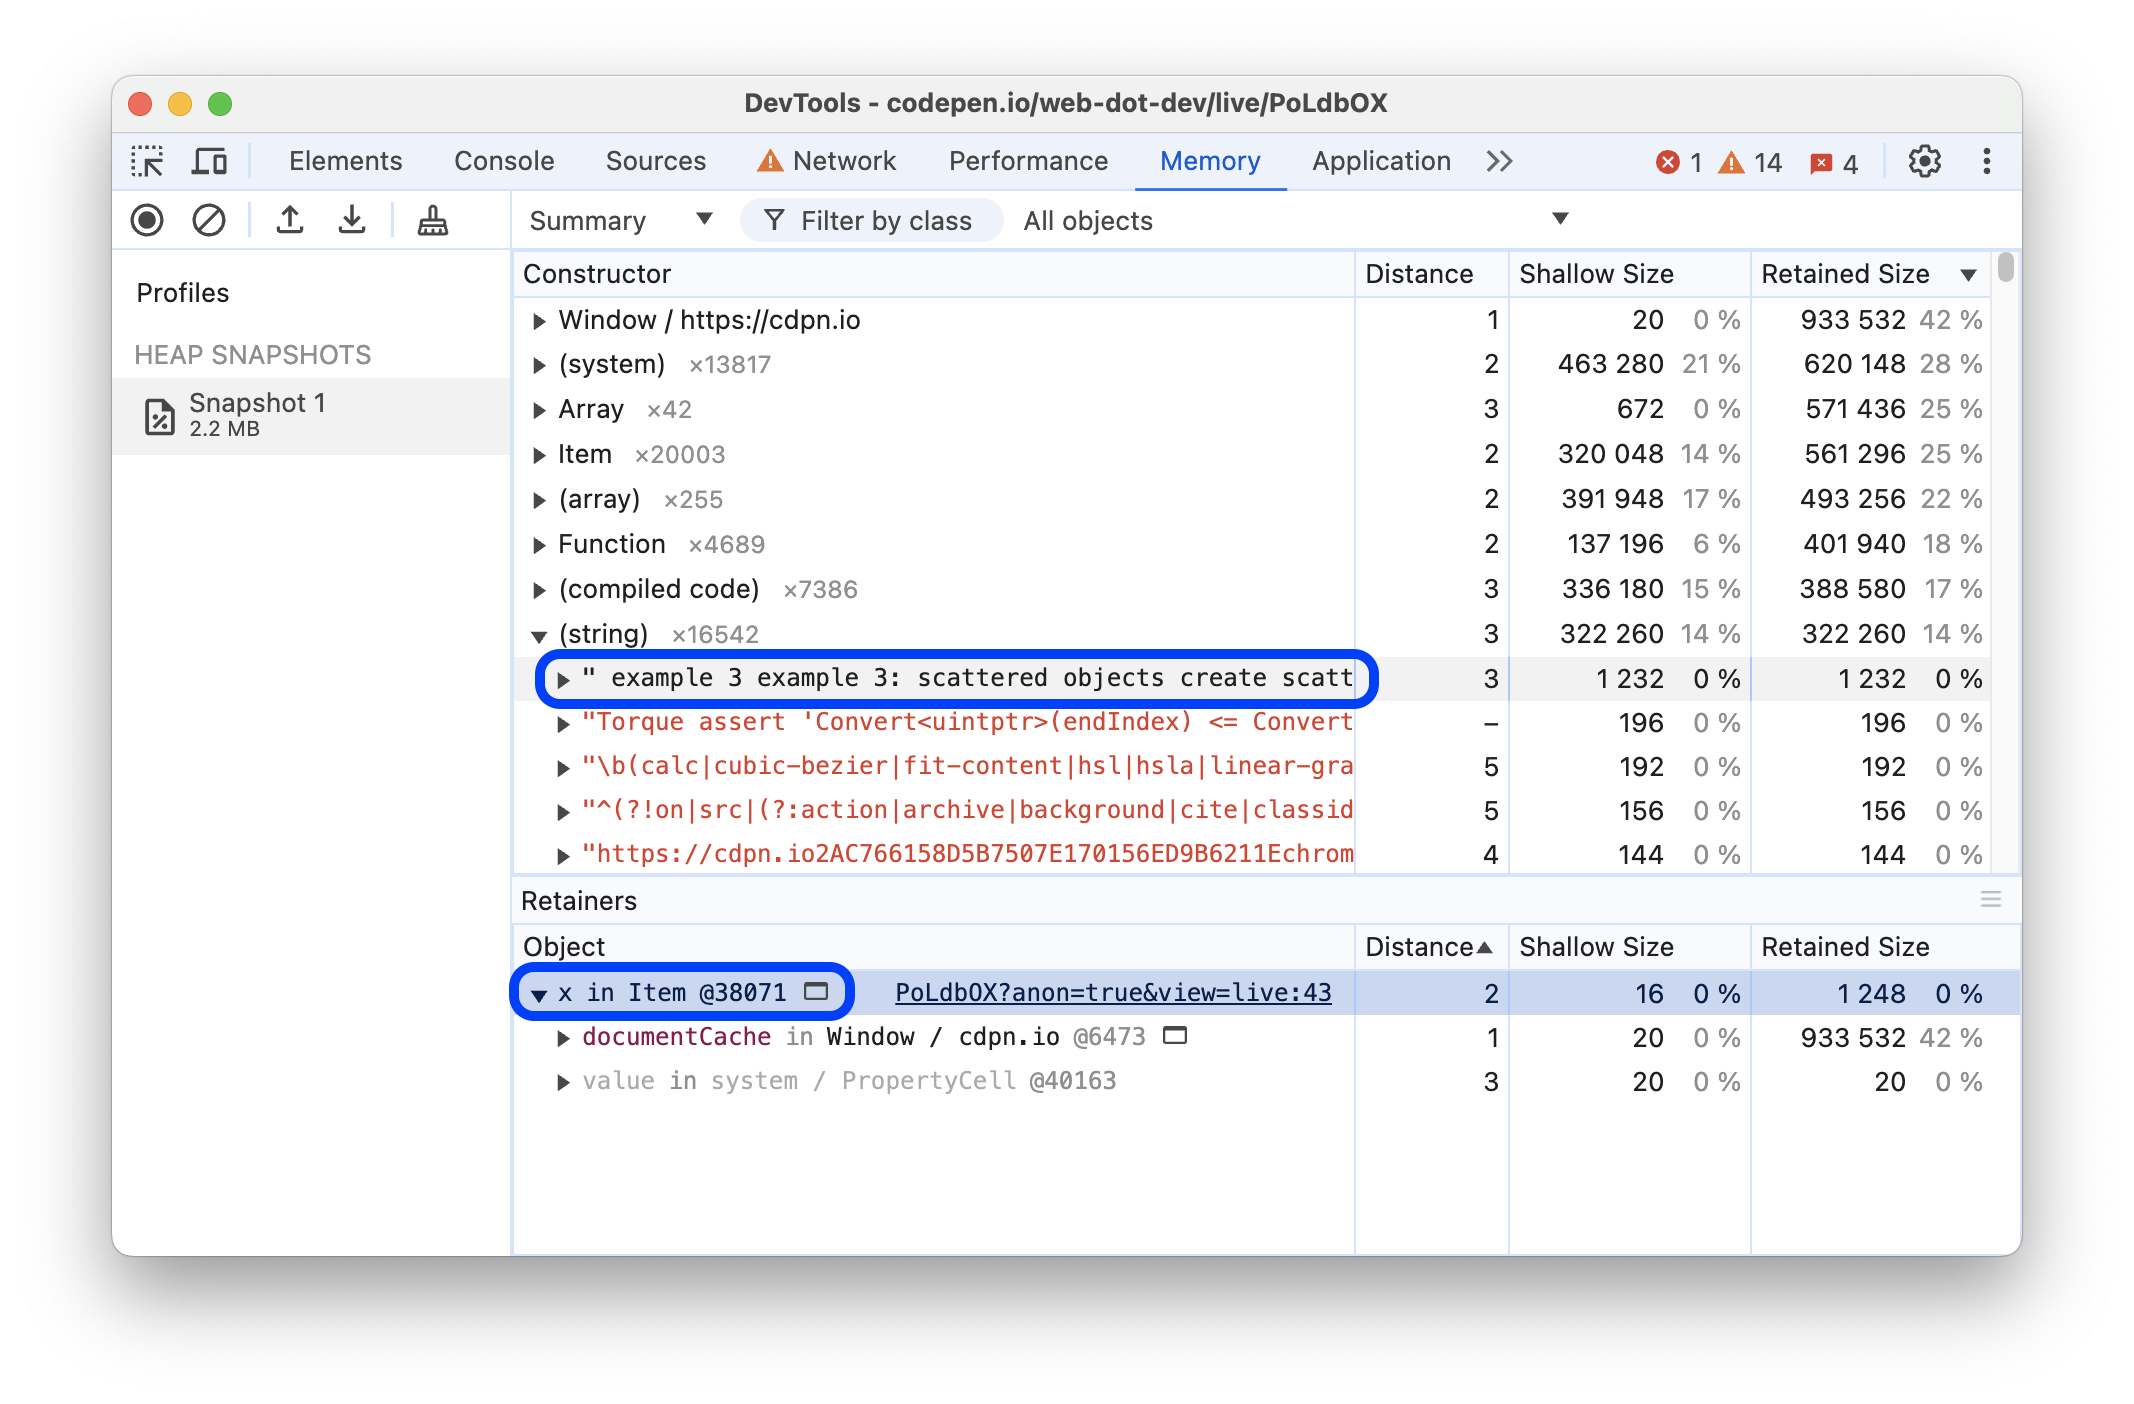The image size is (2134, 1404).
Task: Click the DevTools settings gear icon
Action: click(1922, 161)
